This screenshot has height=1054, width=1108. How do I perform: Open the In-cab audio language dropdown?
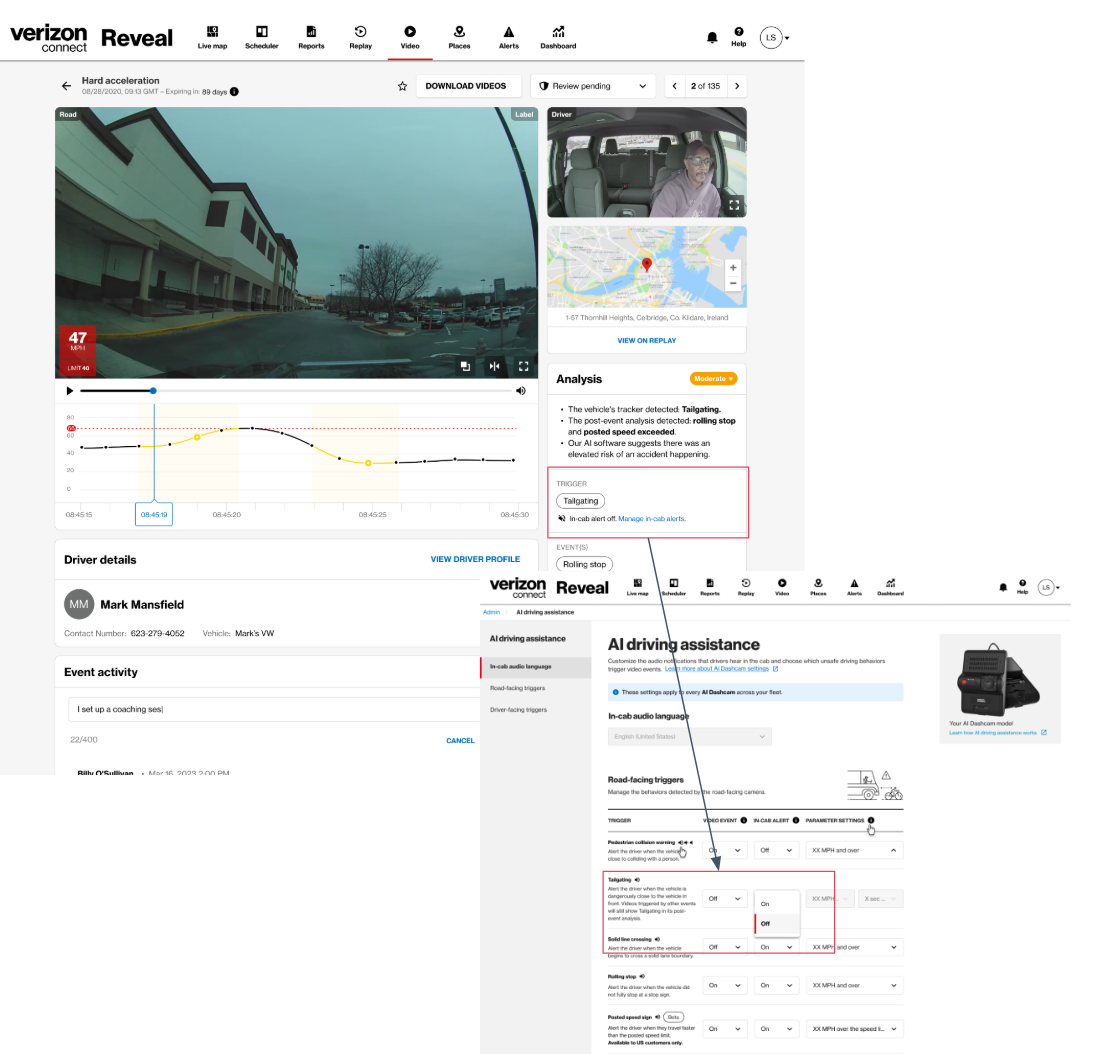coord(690,737)
